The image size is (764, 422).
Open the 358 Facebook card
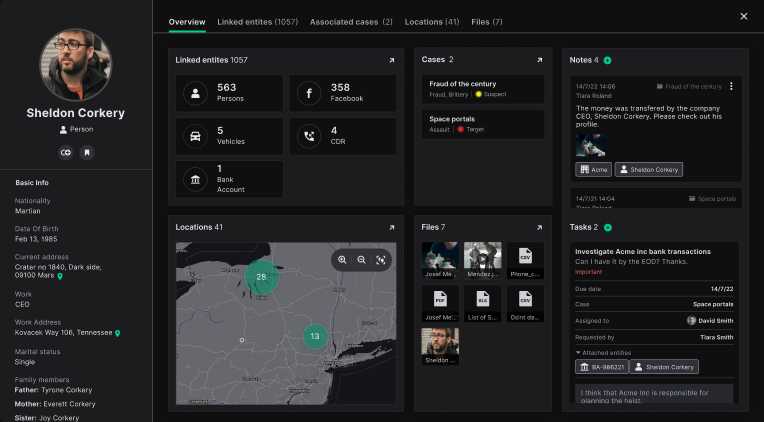pyautogui.click(x=343, y=93)
